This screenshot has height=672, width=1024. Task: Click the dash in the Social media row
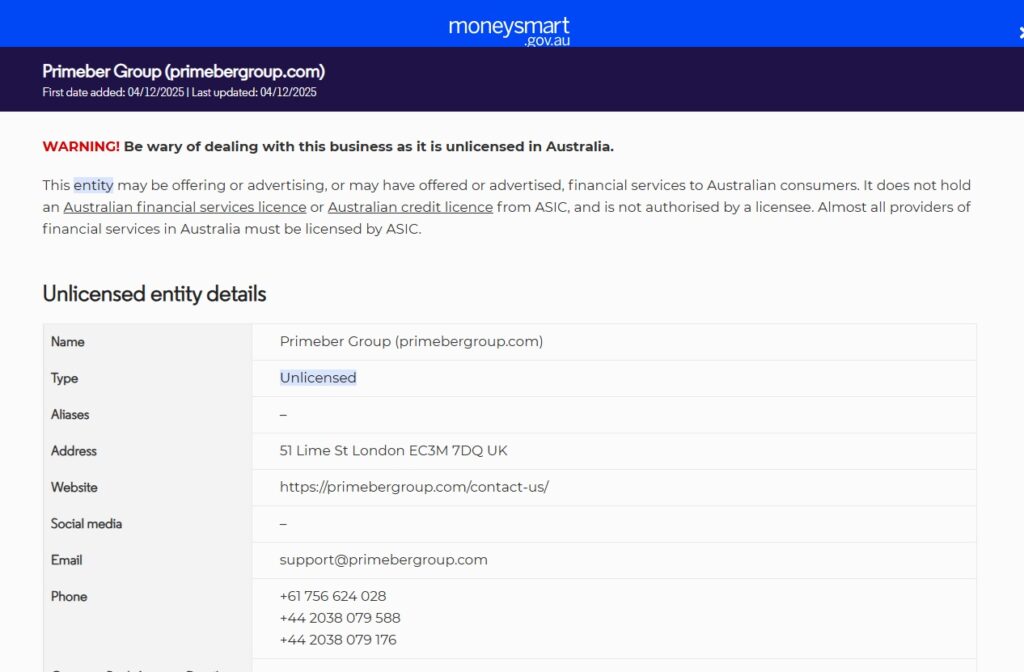click(283, 523)
